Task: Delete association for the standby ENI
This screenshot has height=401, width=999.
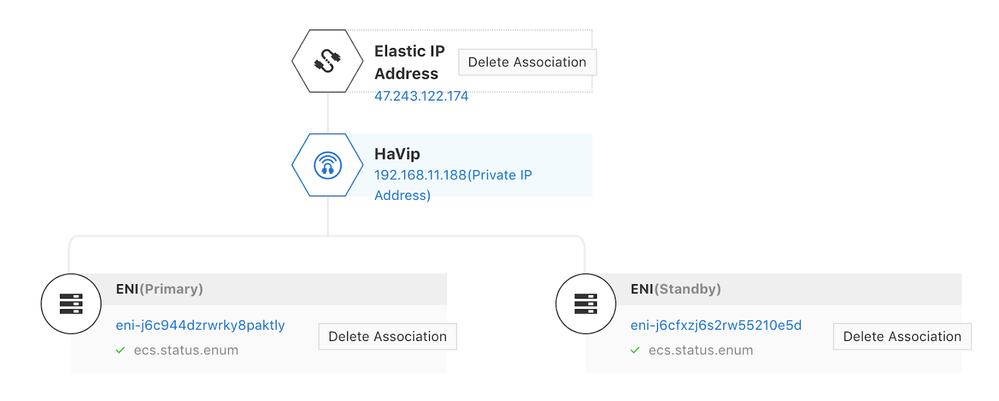Action: [902, 336]
